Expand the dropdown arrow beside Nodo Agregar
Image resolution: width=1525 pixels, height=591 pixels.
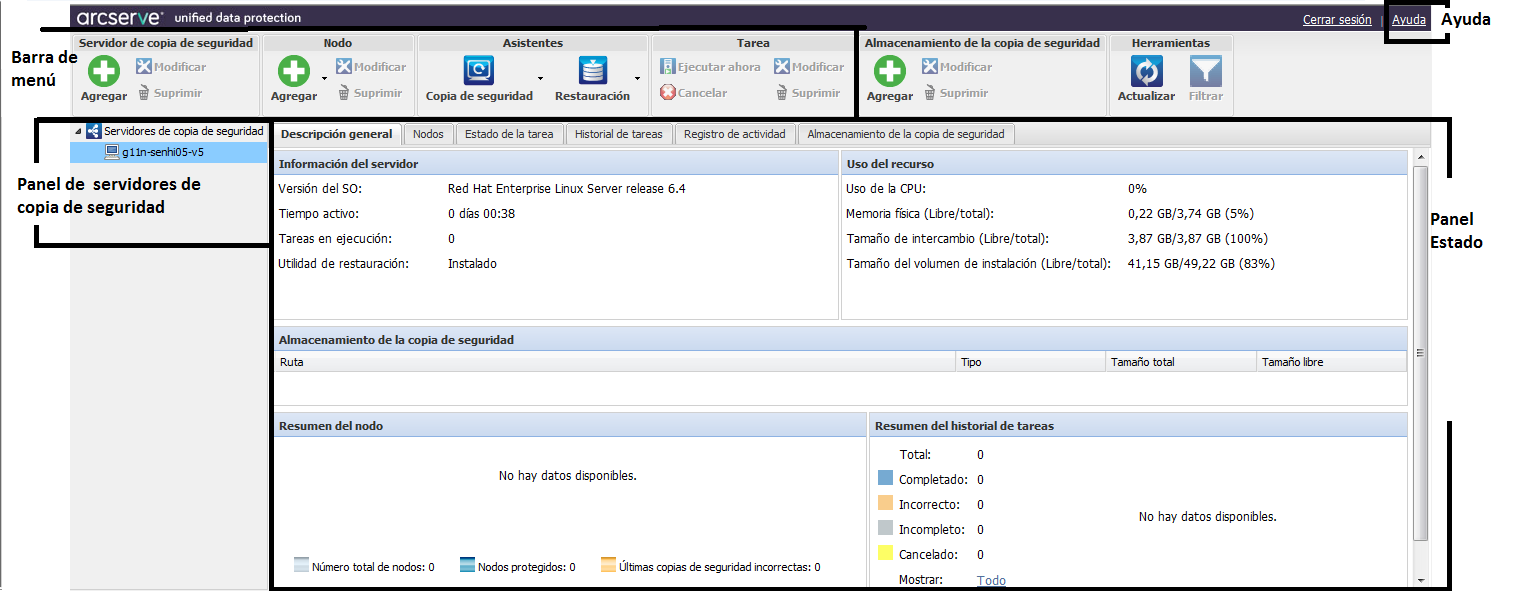pyautogui.click(x=324, y=77)
